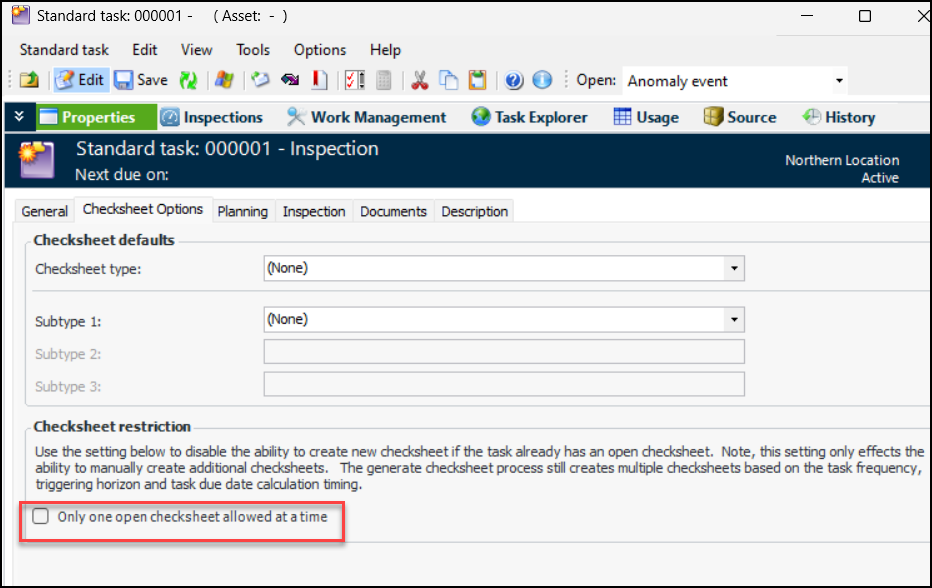Switch to the Planning tab
This screenshot has height=588, width=932.
coord(242,211)
